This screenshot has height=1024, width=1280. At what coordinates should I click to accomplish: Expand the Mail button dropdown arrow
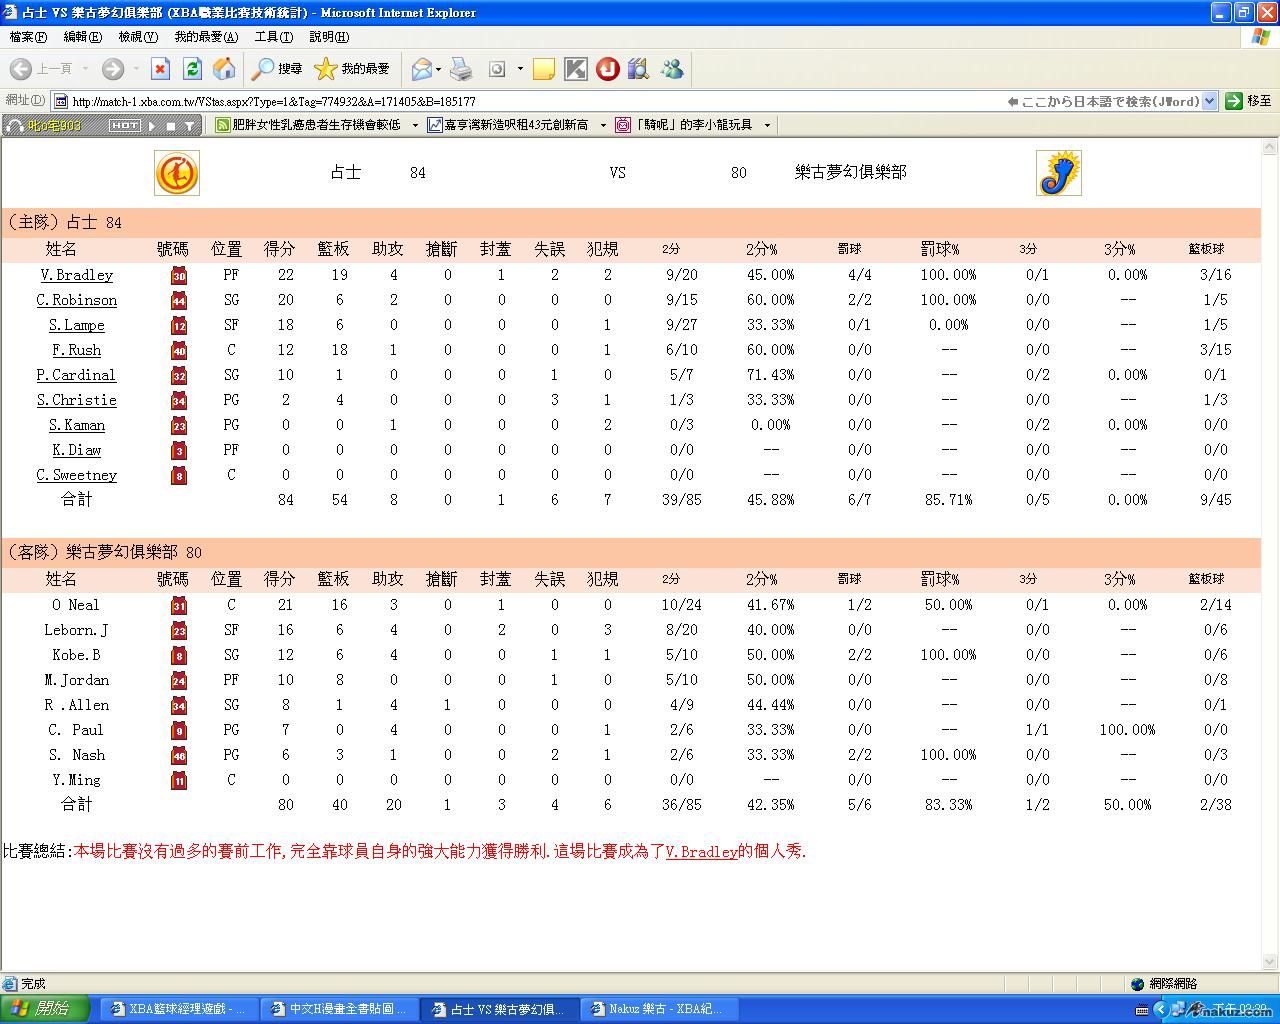(x=438, y=69)
